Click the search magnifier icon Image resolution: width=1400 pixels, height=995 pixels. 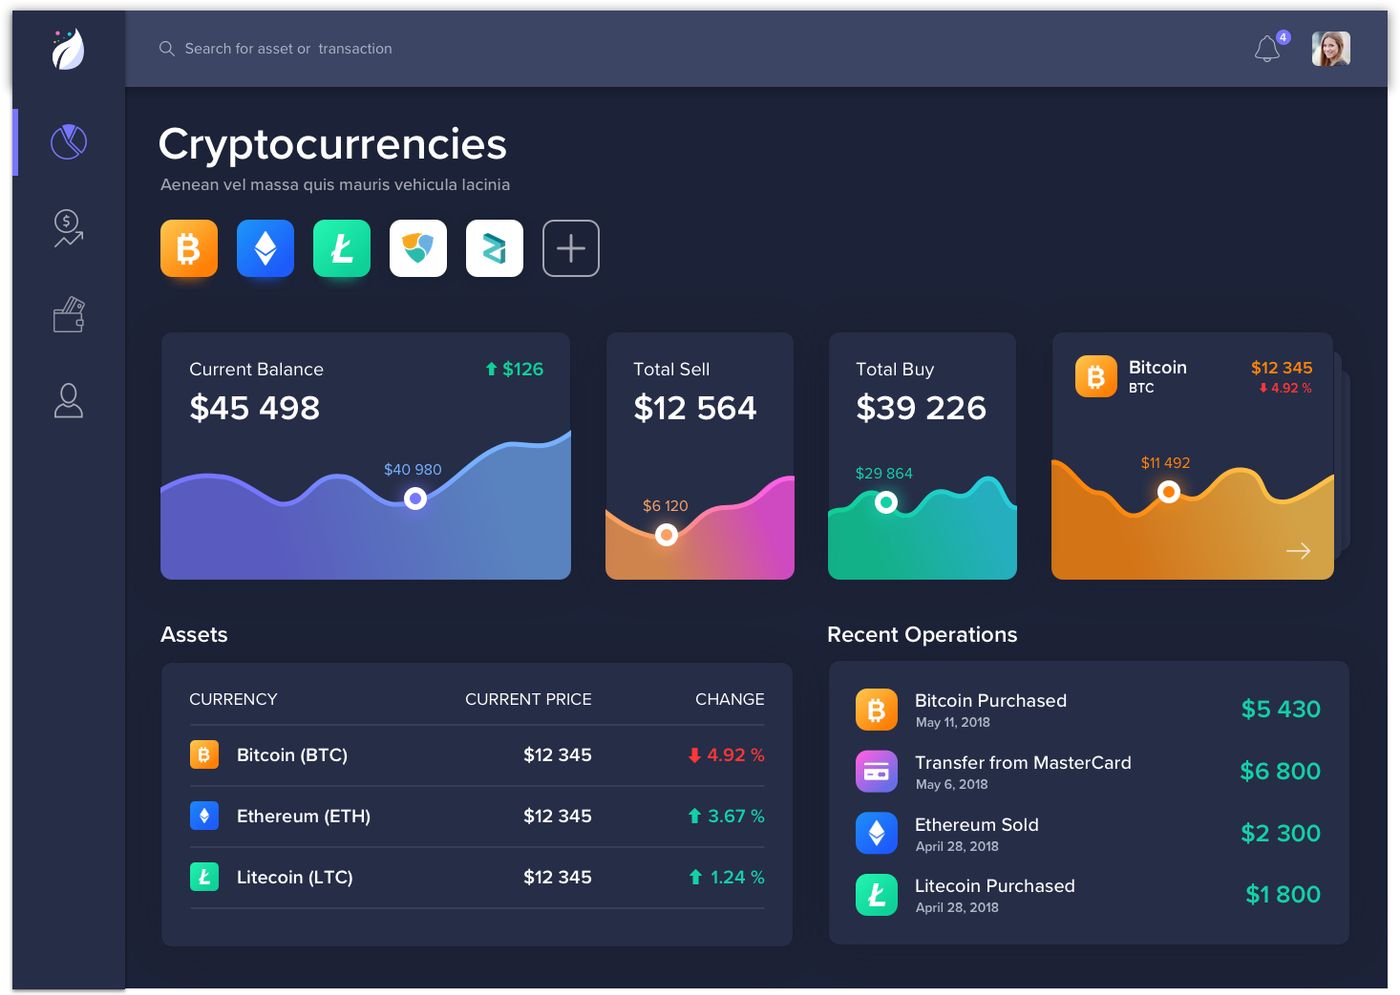tap(167, 48)
